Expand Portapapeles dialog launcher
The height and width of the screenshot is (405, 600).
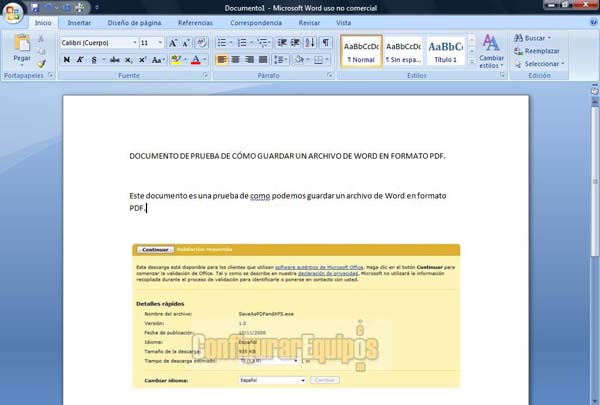click(50, 75)
